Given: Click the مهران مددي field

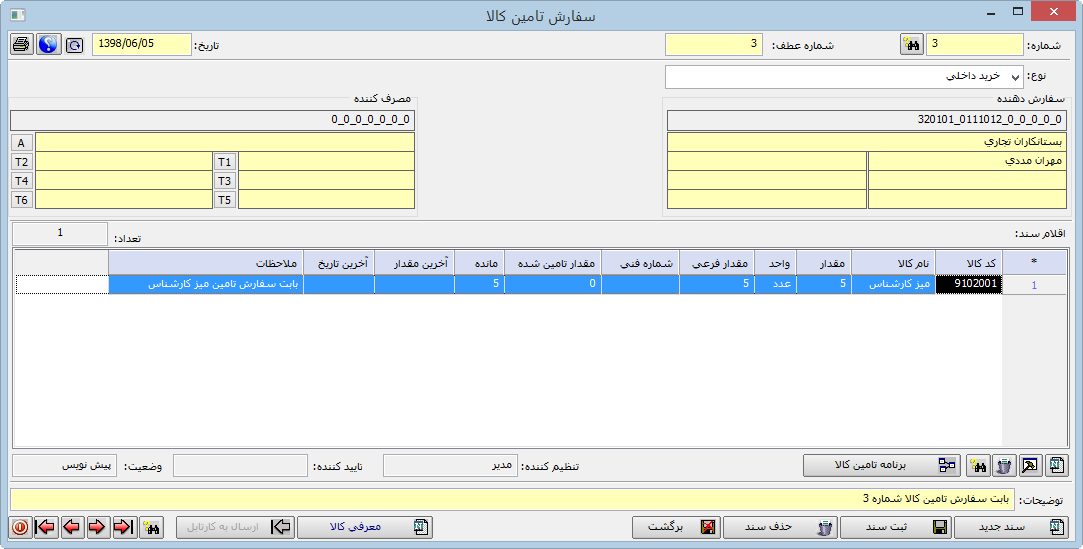Looking at the screenshot, I should (x=967, y=161).
